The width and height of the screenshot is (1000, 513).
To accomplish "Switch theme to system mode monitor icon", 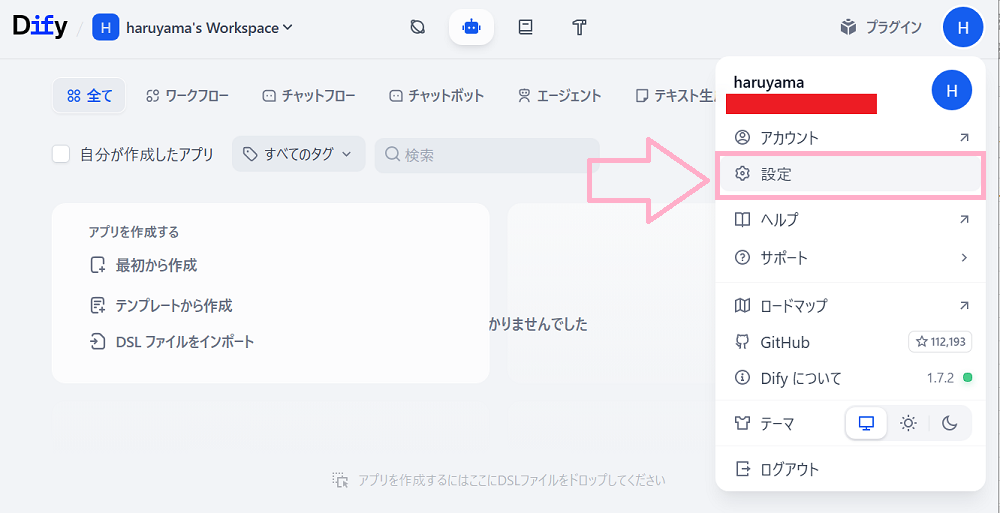I will pyautogui.click(x=866, y=423).
